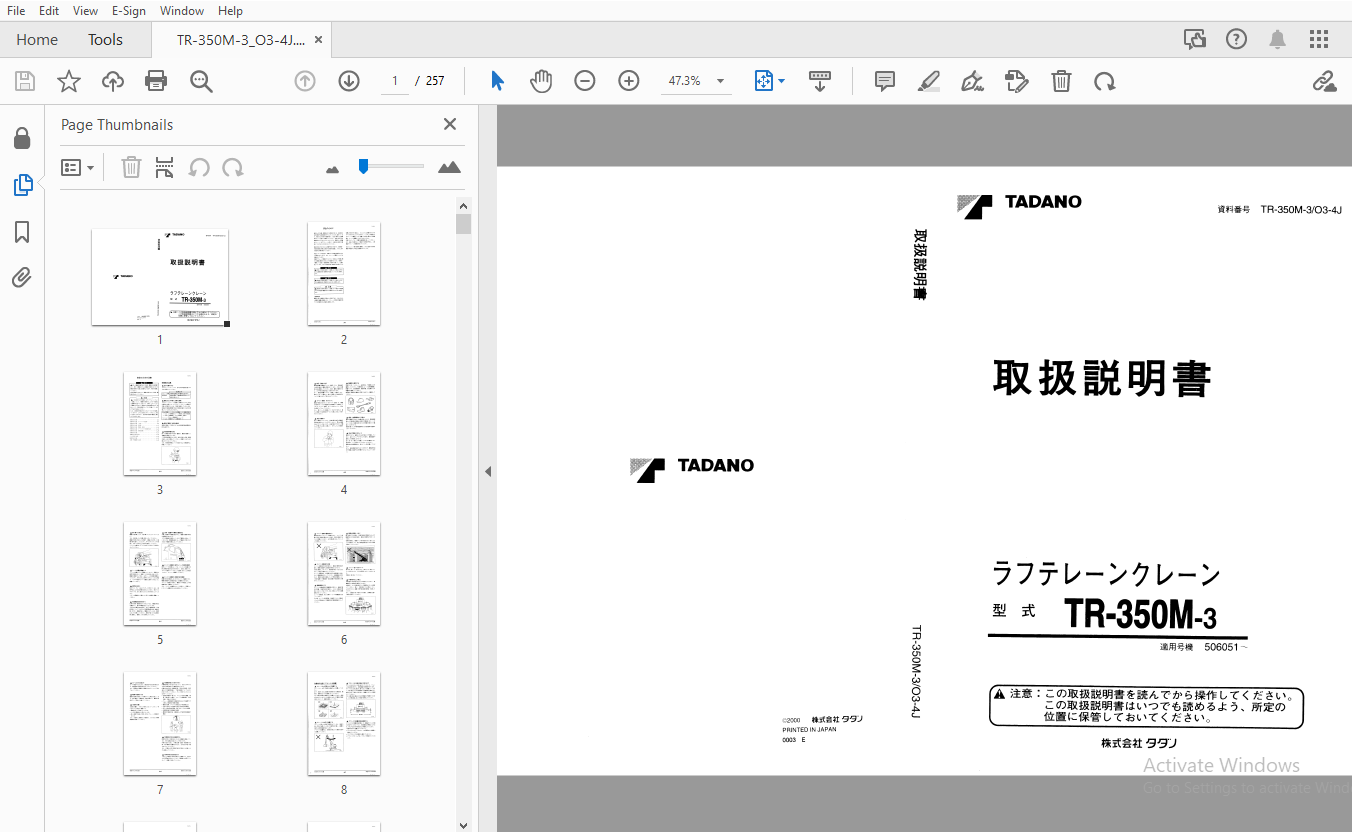Click the Share link icon
1352x832 pixels.
tap(1325, 81)
